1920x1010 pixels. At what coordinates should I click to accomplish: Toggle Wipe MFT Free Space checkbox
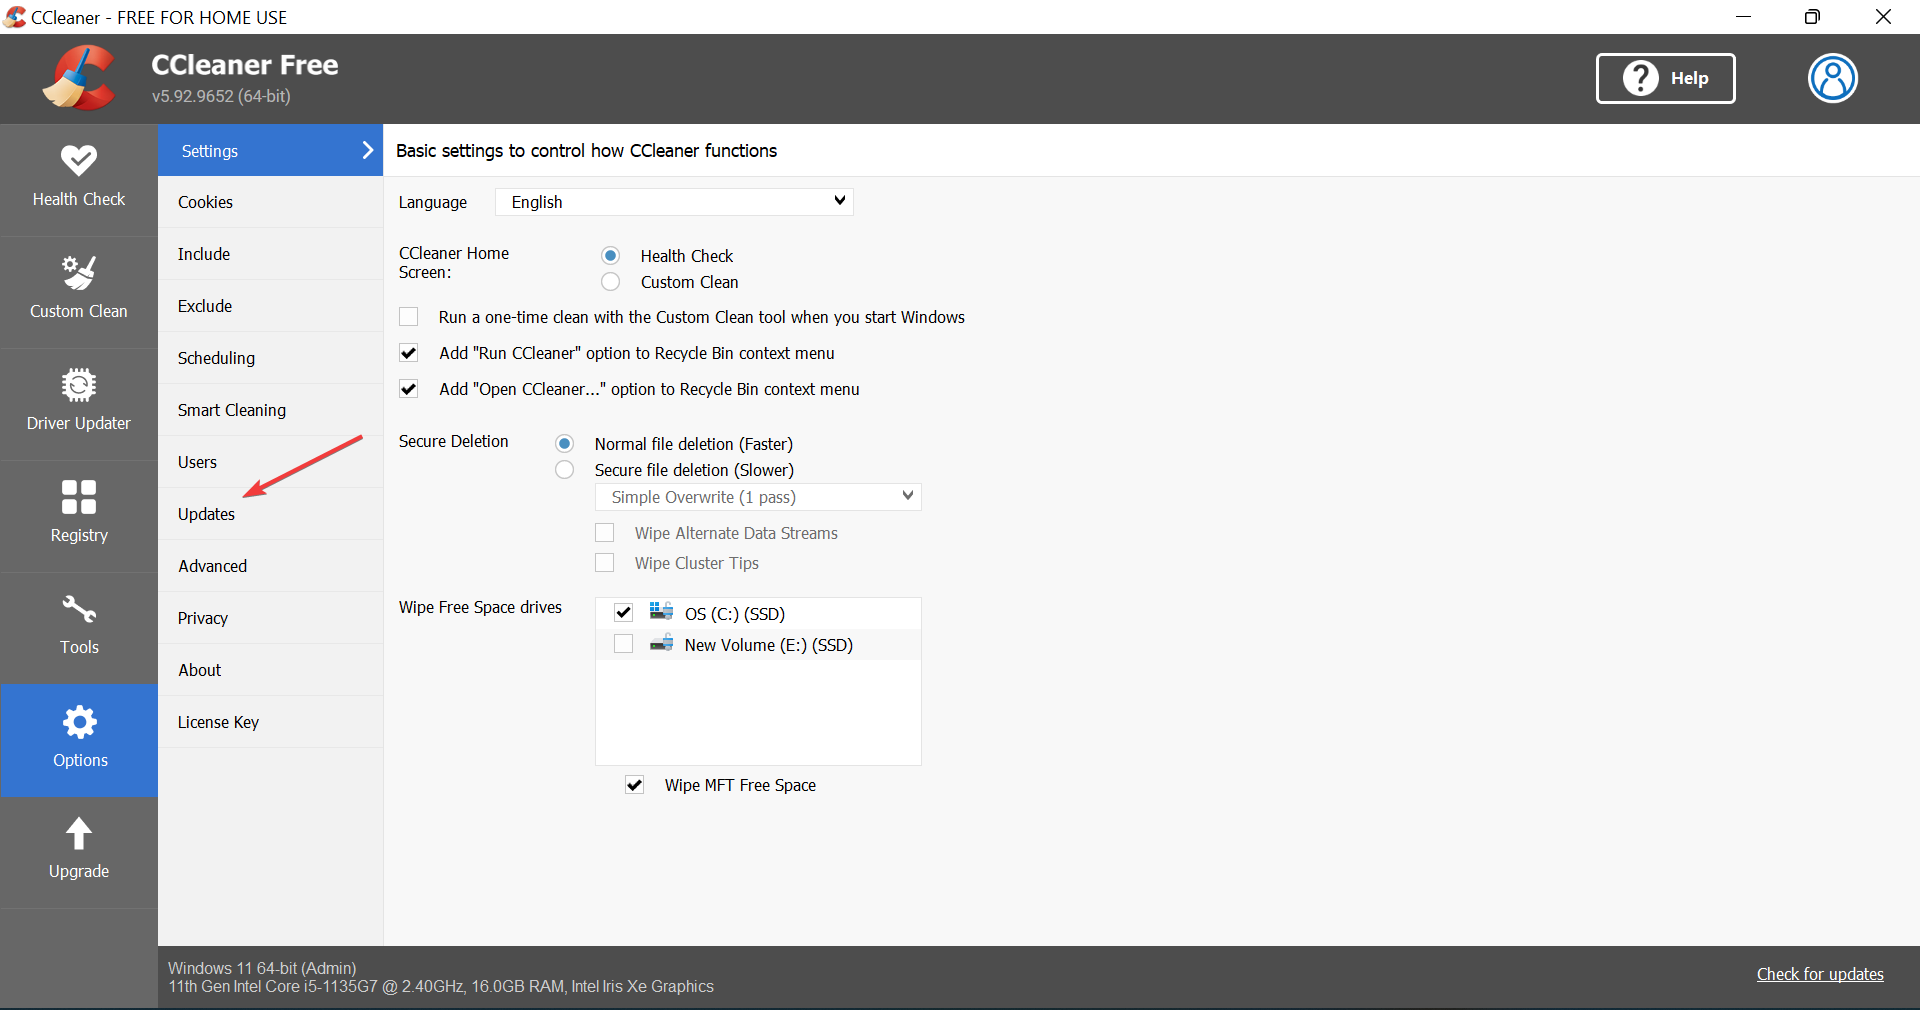tap(635, 785)
